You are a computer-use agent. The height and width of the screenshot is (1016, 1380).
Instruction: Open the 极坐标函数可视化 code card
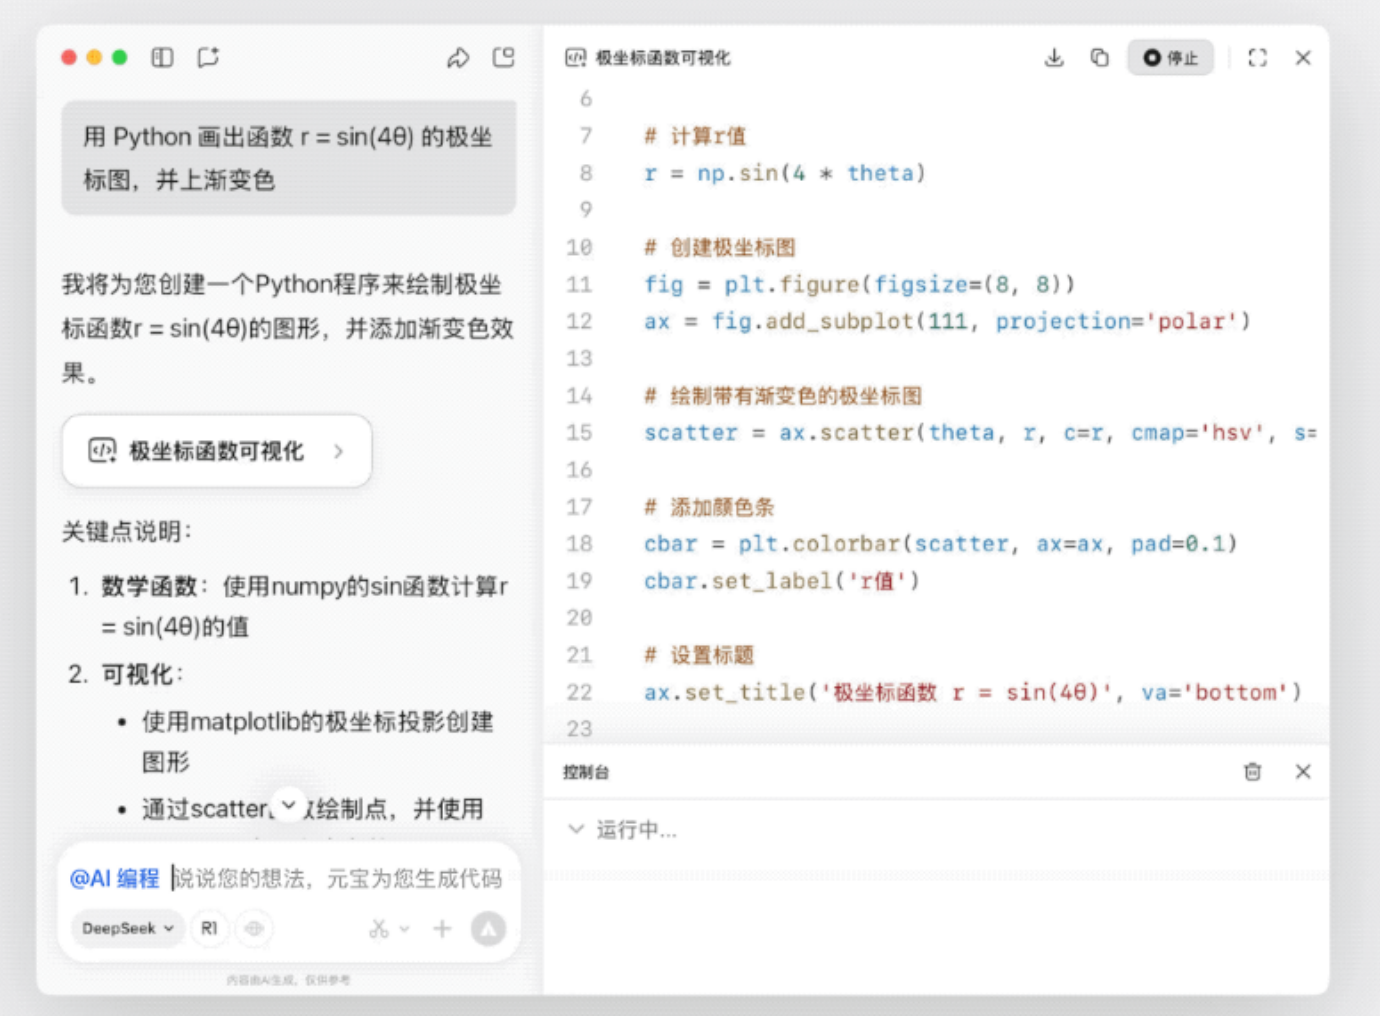[217, 451]
